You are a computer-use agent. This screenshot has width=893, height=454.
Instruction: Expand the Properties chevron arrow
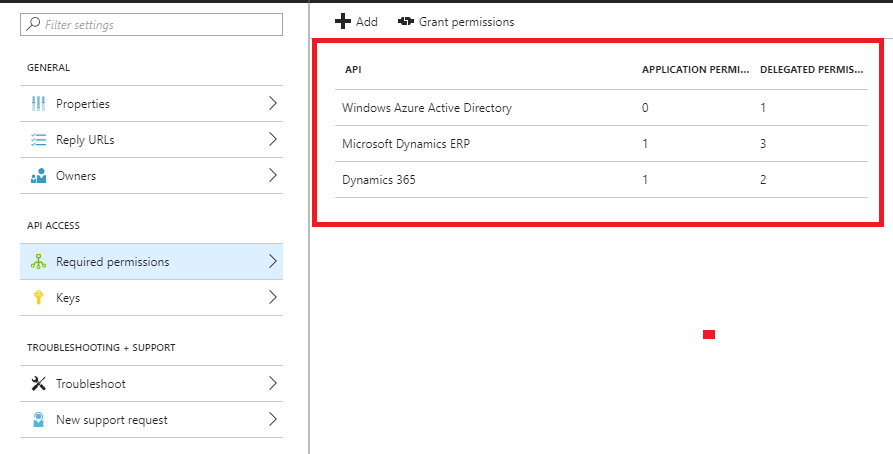[272, 104]
